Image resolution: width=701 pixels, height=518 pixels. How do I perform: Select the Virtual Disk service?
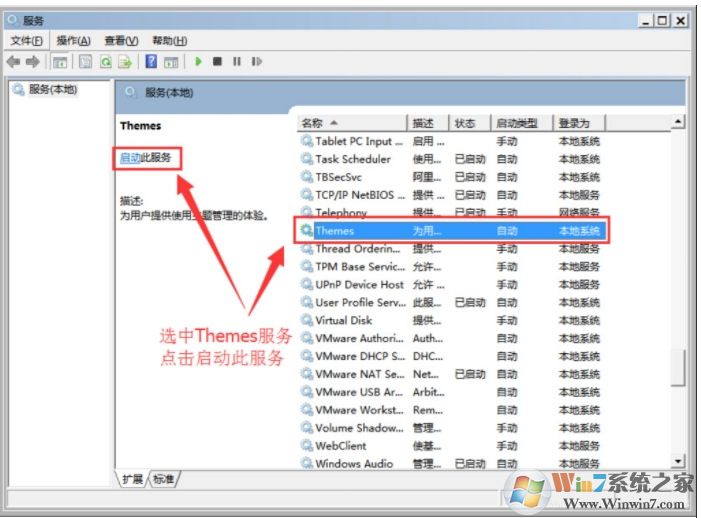[x=450, y=320]
